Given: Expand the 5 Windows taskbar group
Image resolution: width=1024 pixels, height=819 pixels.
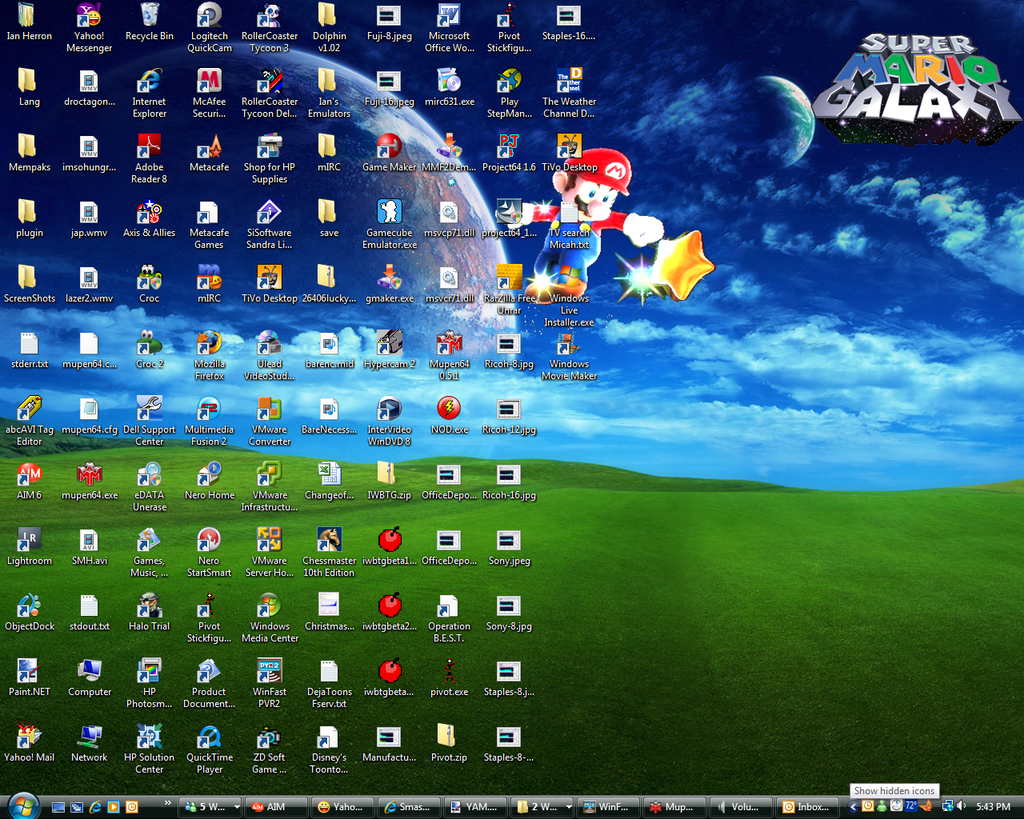Looking at the screenshot, I should (x=212, y=807).
